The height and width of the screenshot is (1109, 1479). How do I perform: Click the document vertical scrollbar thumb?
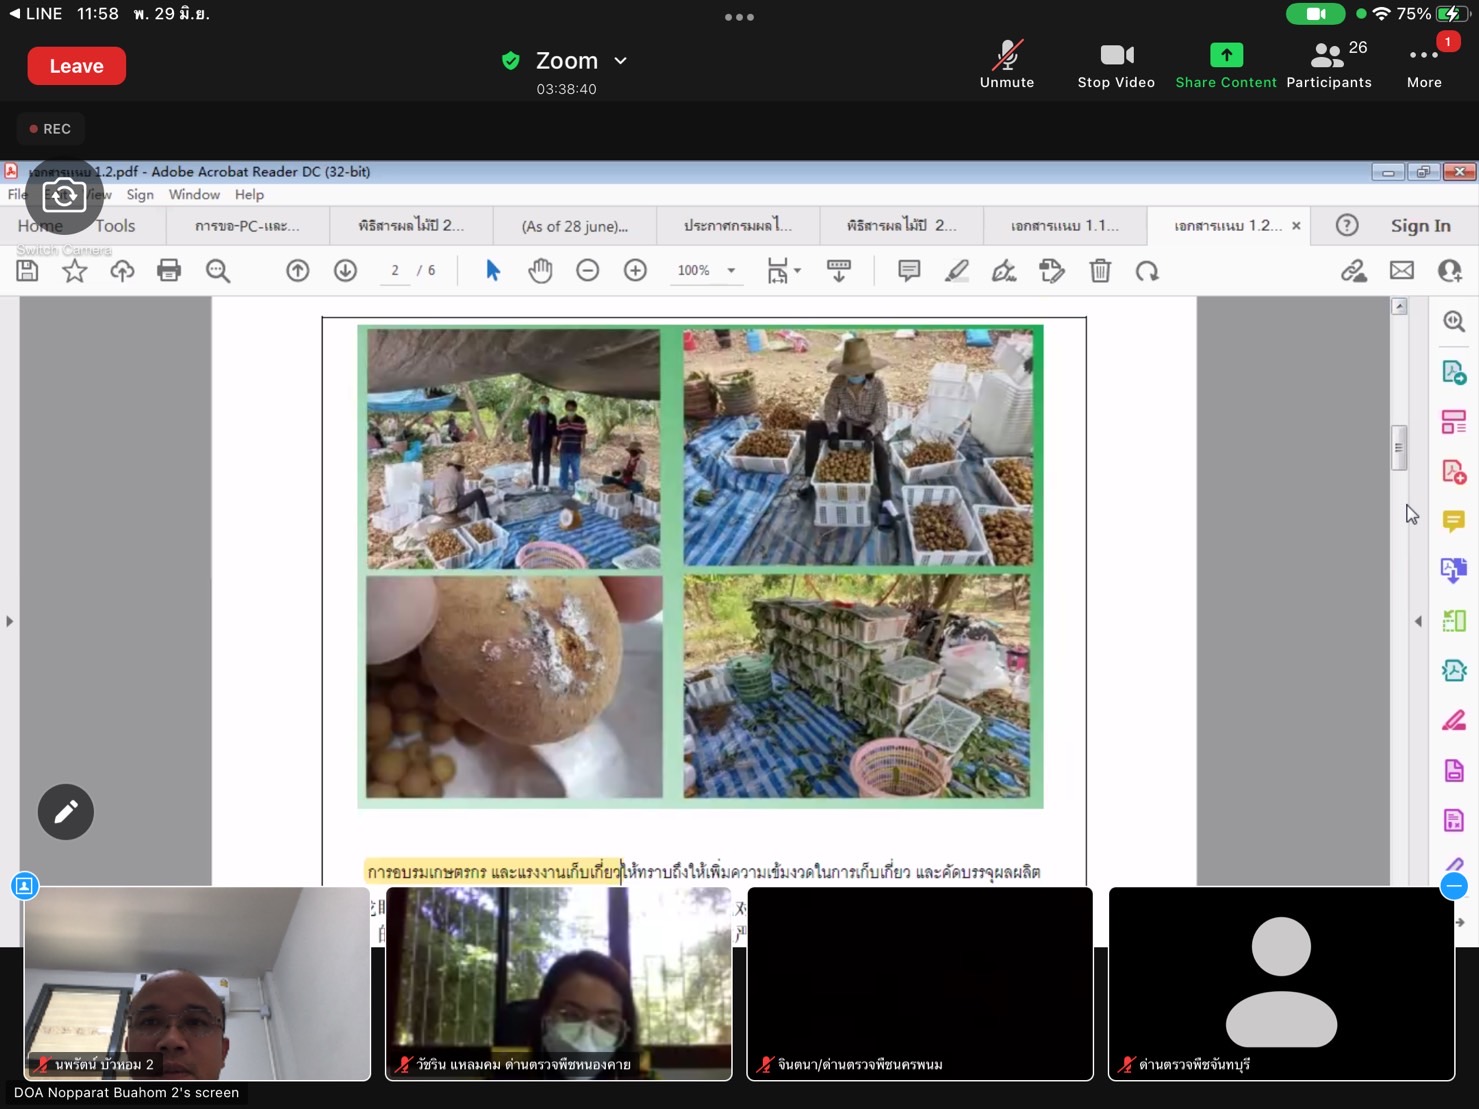click(1399, 447)
